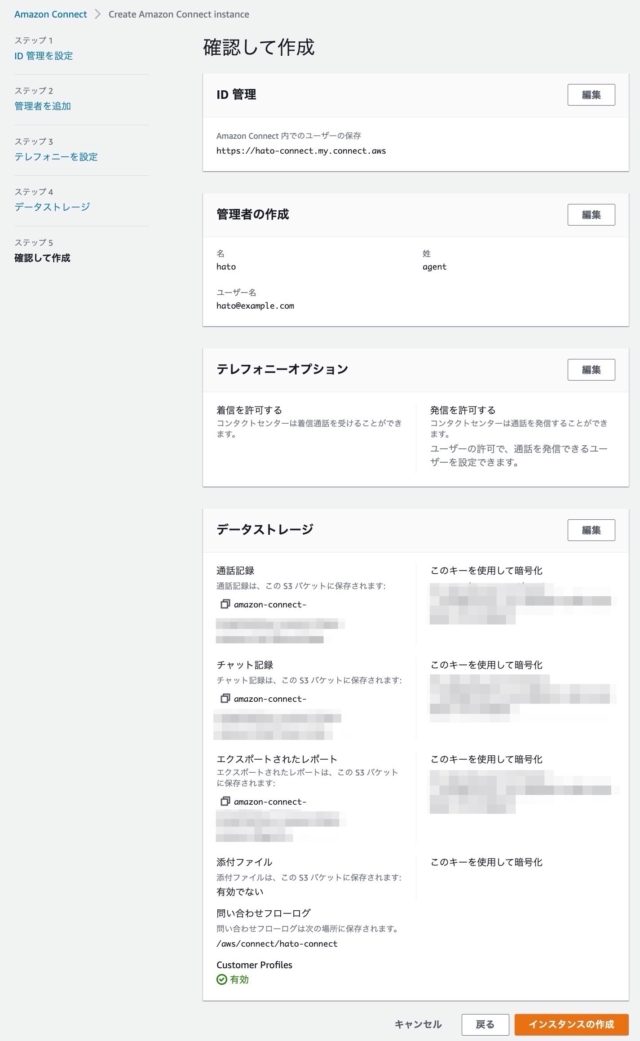This screenshot has height=1041, width=640.
Task: Click the green Customer Profiles 有効 checkmark icon
Action: point(222,979)
